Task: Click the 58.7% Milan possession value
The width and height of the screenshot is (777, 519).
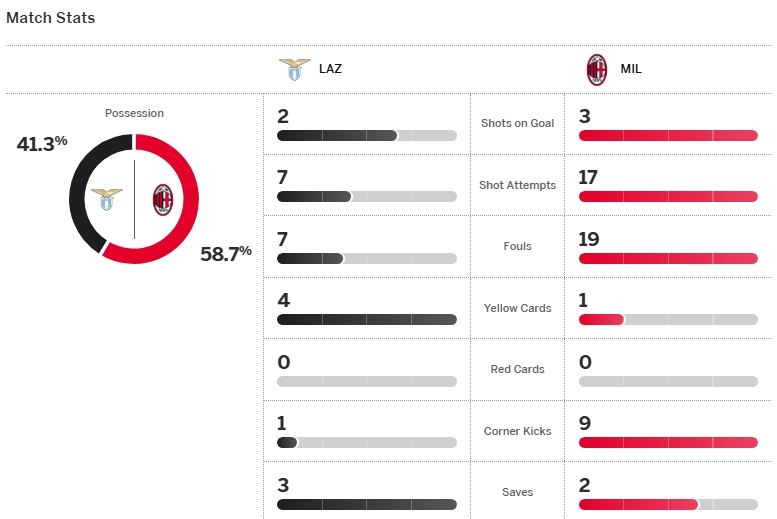Action: (226, 254)
